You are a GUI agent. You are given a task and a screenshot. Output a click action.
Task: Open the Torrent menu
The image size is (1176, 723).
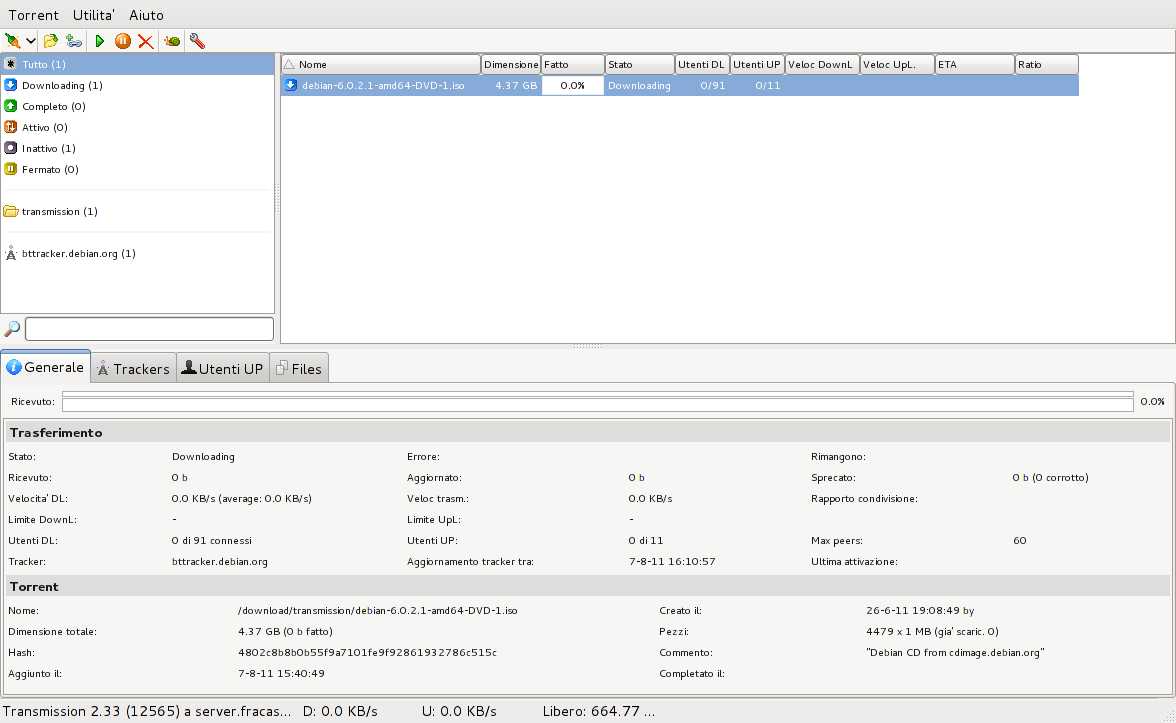tap(33, 15)
